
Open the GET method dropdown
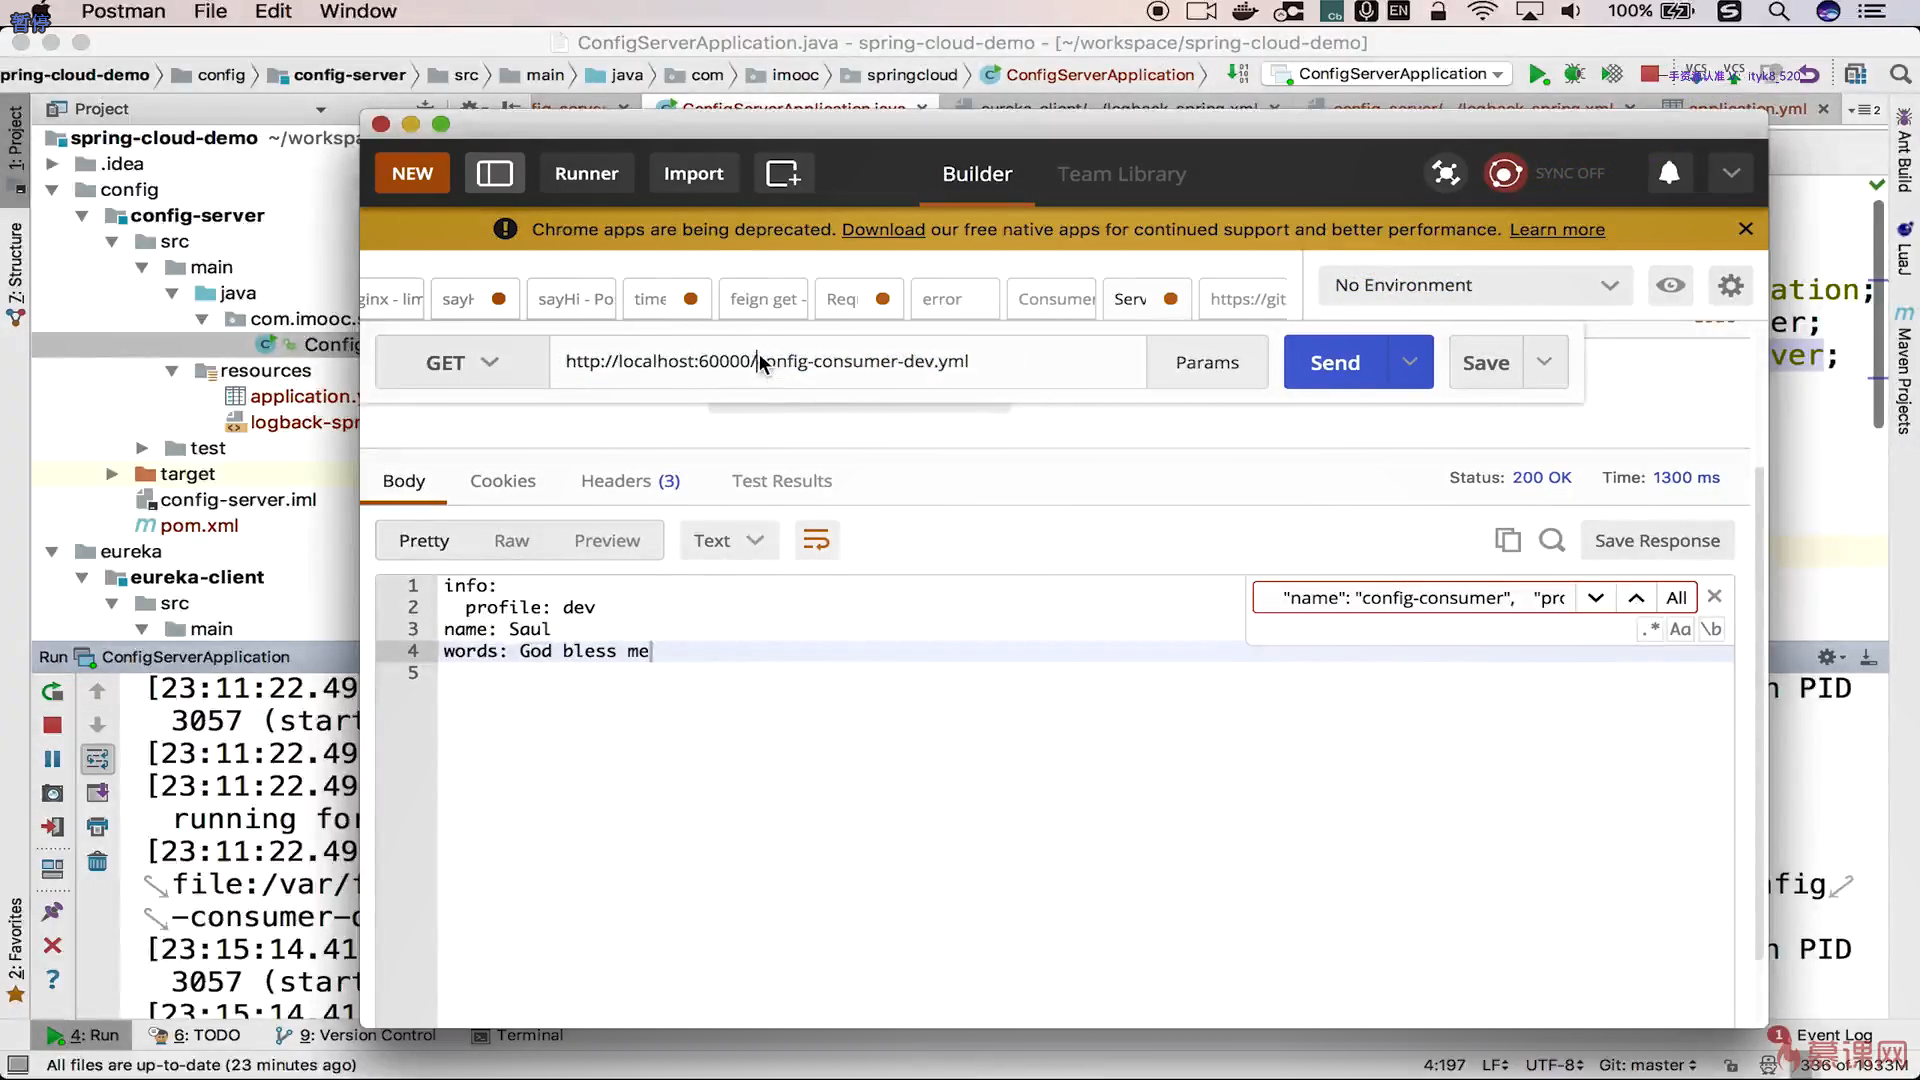coord(461,362)
